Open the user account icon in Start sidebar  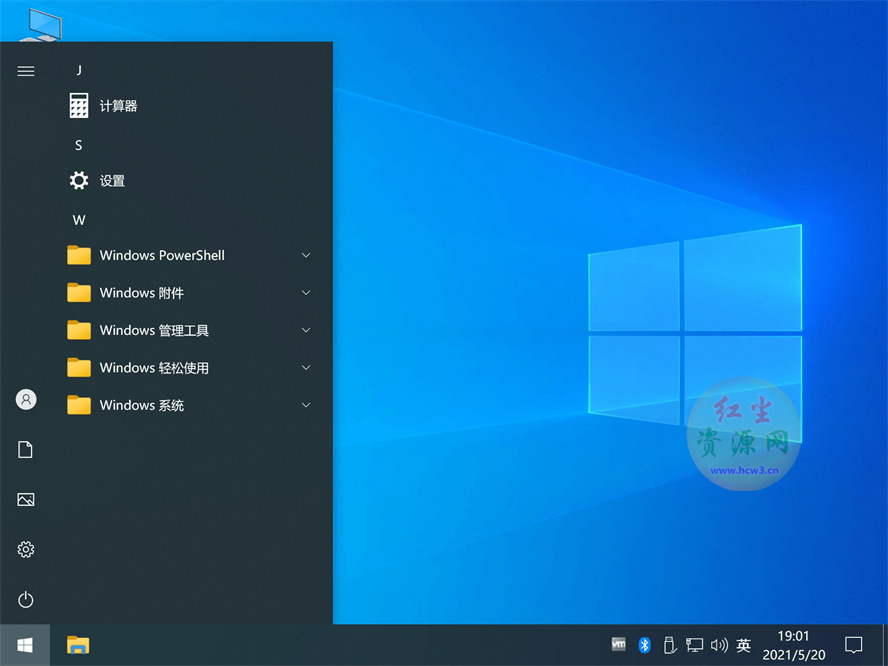[x=26, y=399]
